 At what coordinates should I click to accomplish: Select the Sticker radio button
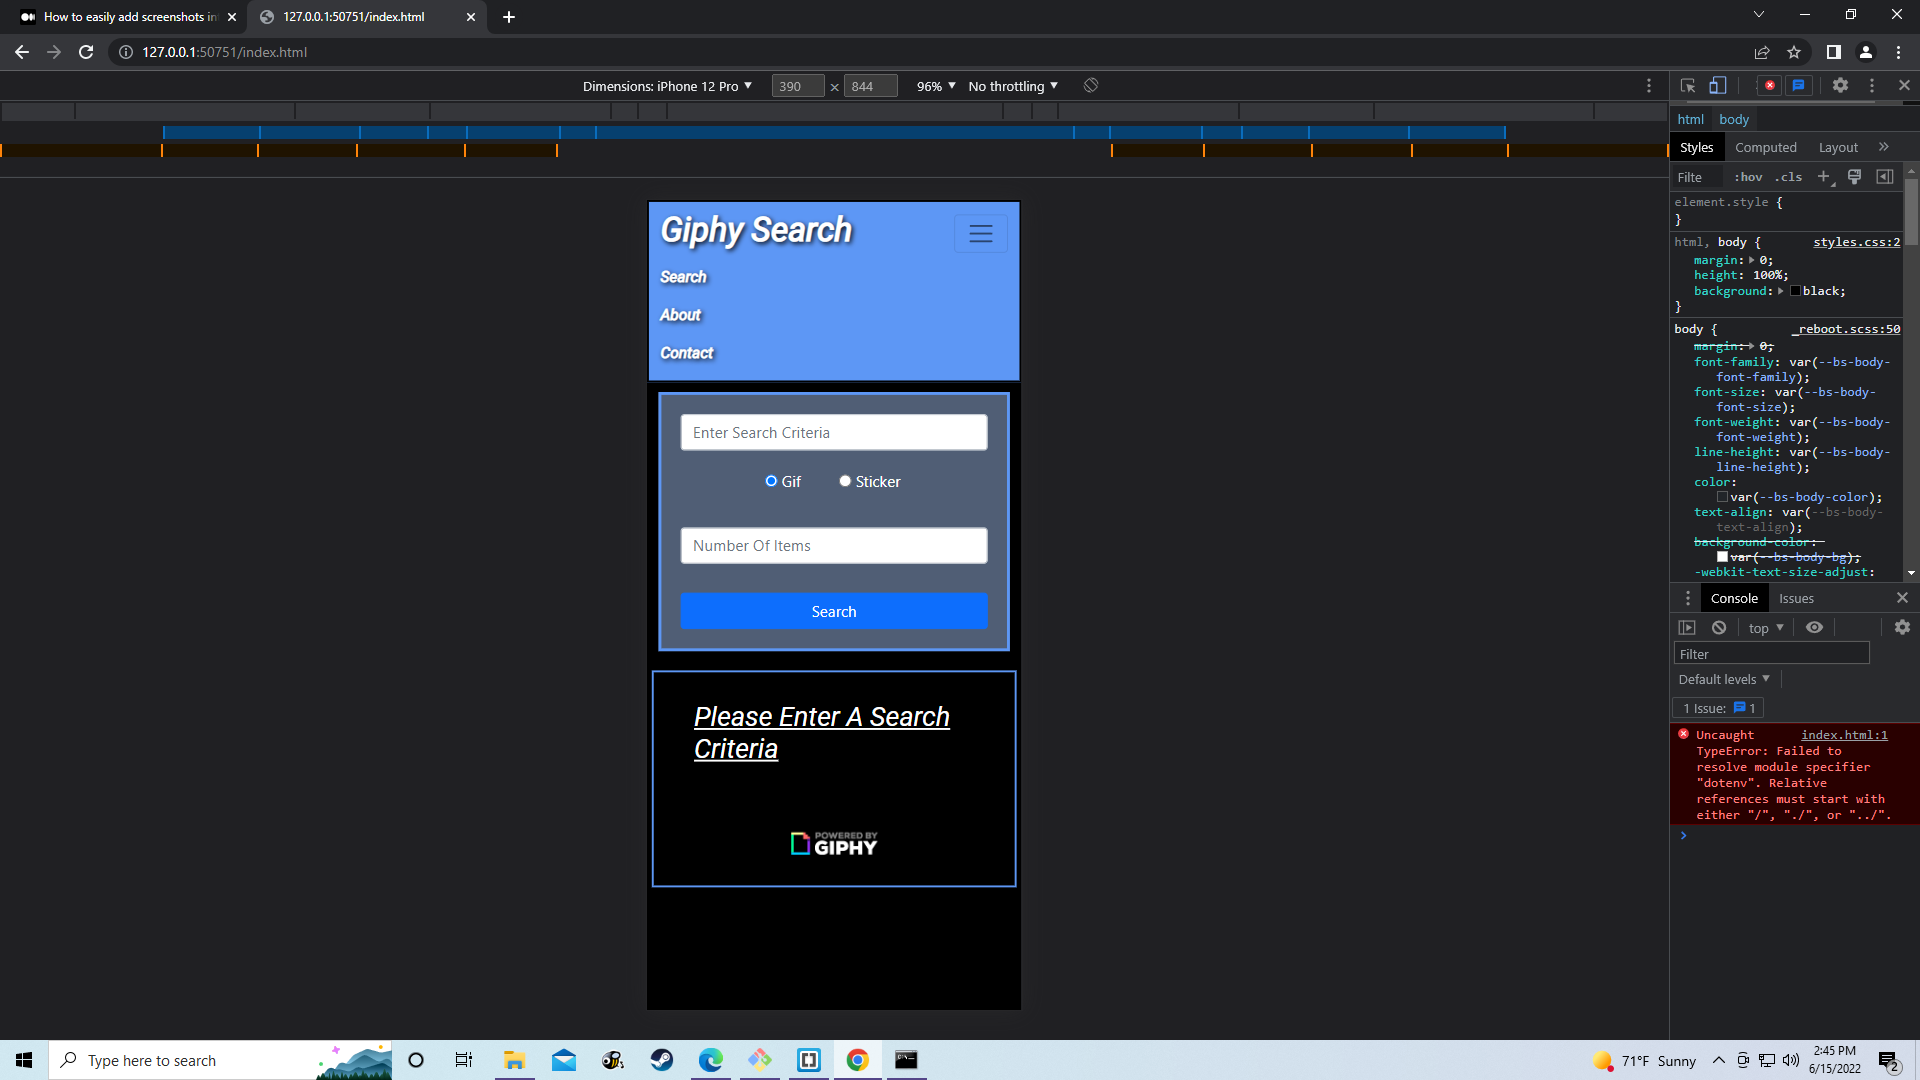pyautogui.click(x=845, y=481)
